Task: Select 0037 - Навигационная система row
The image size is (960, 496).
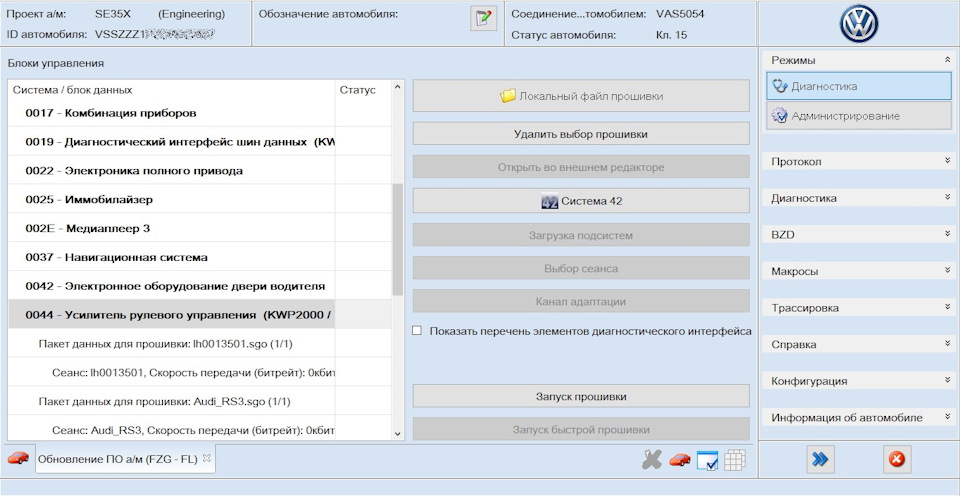Action: [200, 257]
